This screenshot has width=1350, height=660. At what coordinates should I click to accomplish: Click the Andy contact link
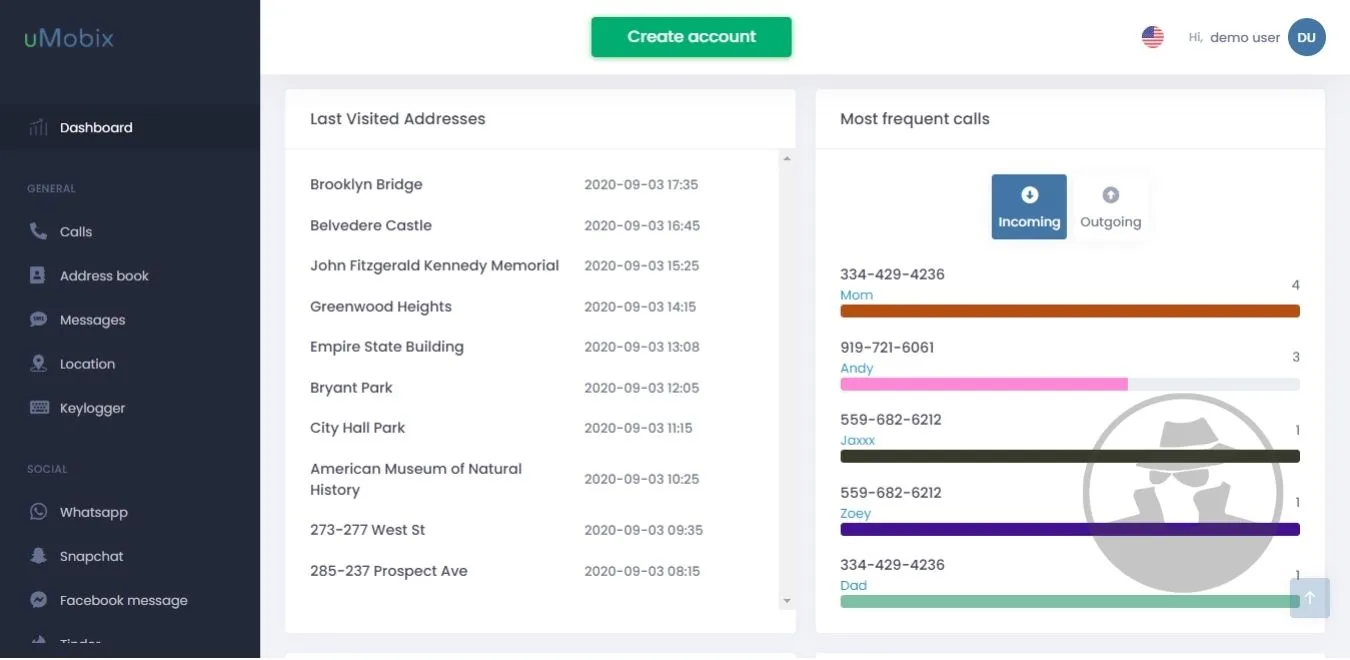[x=856, y=368]
